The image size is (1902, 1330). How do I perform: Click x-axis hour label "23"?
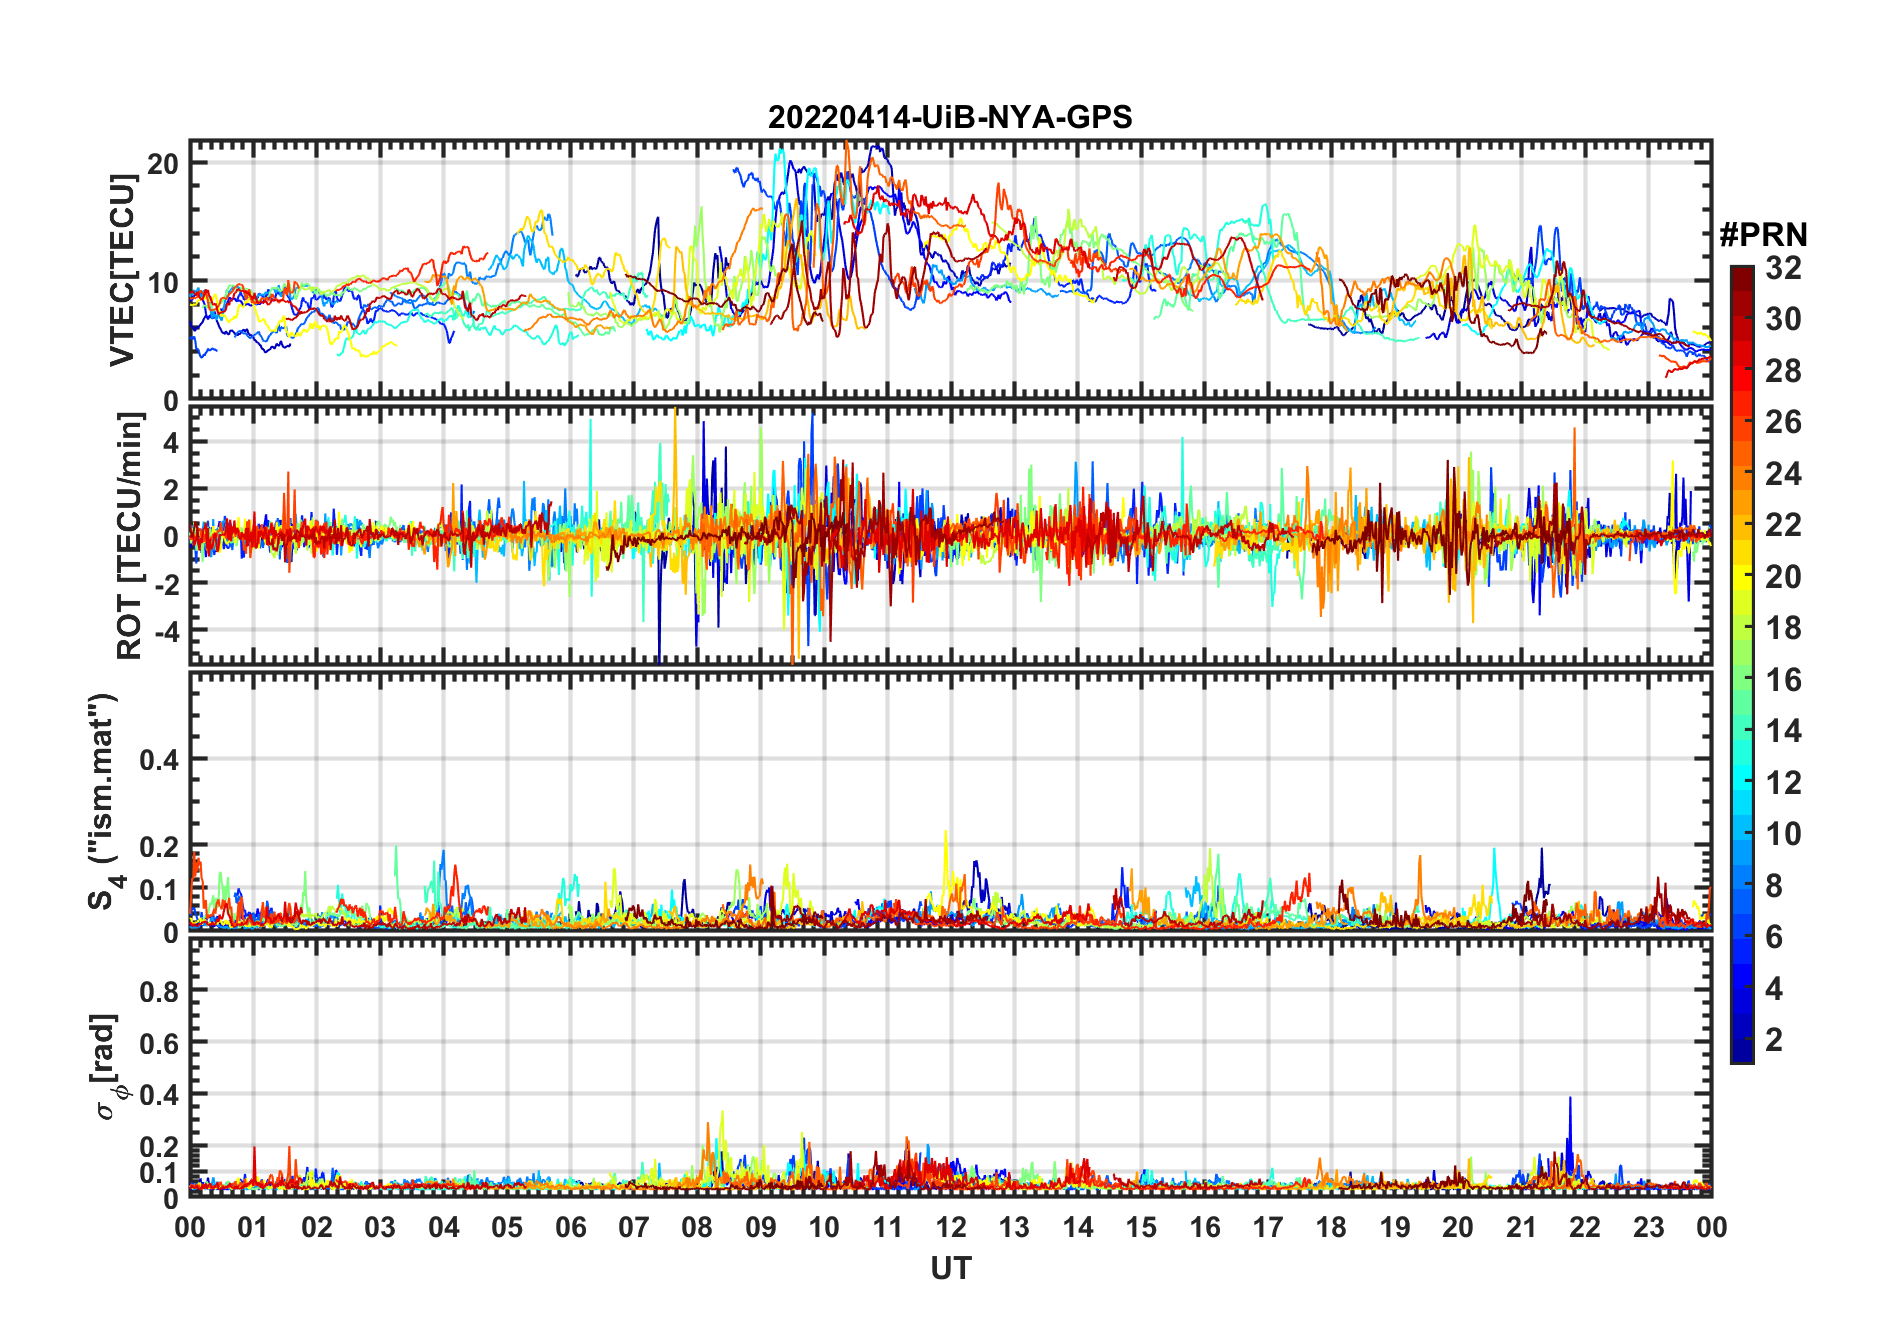coord(1649,1227)
